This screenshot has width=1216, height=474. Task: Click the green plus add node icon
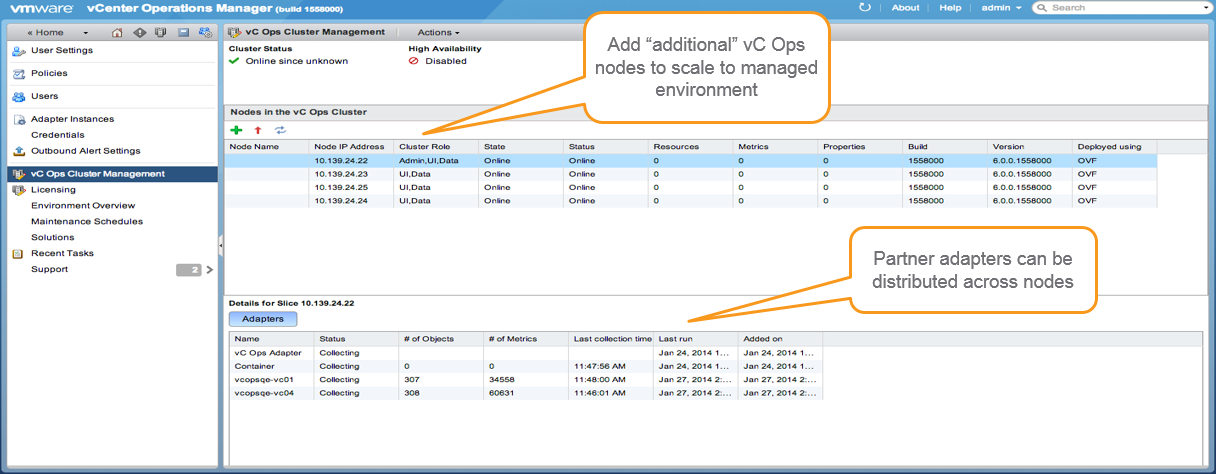click(236, 130)
